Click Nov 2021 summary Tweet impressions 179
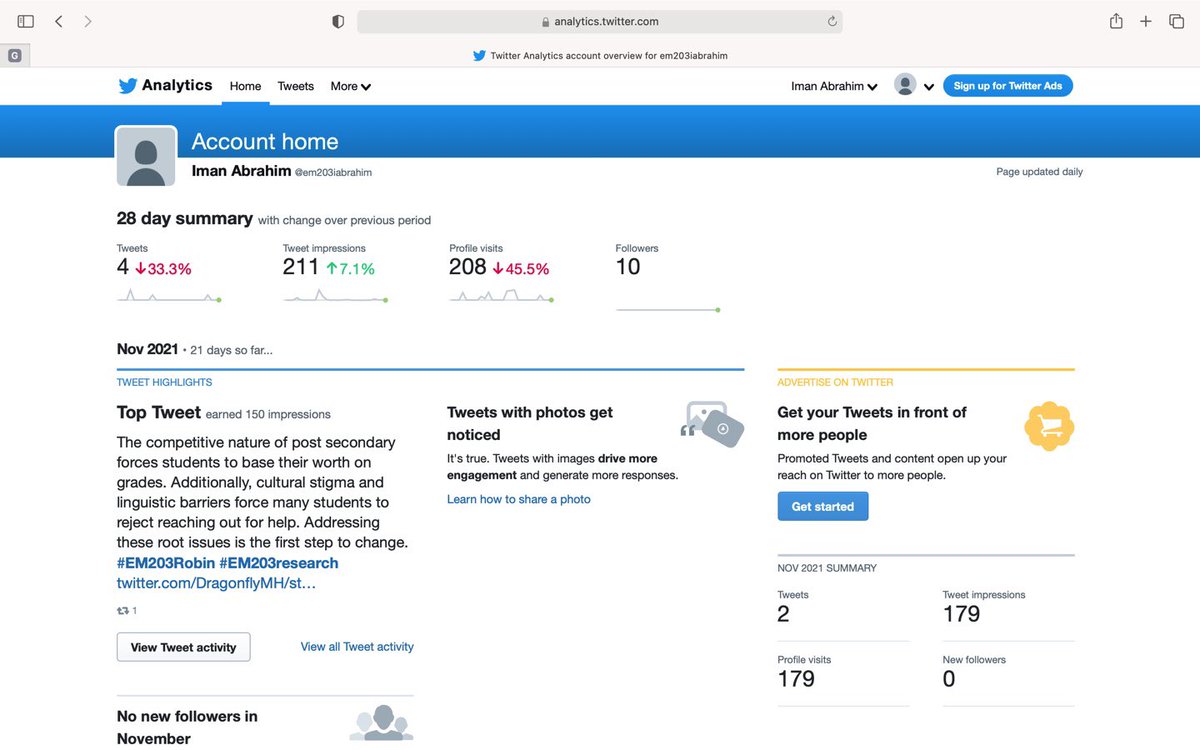 (962, 614)
